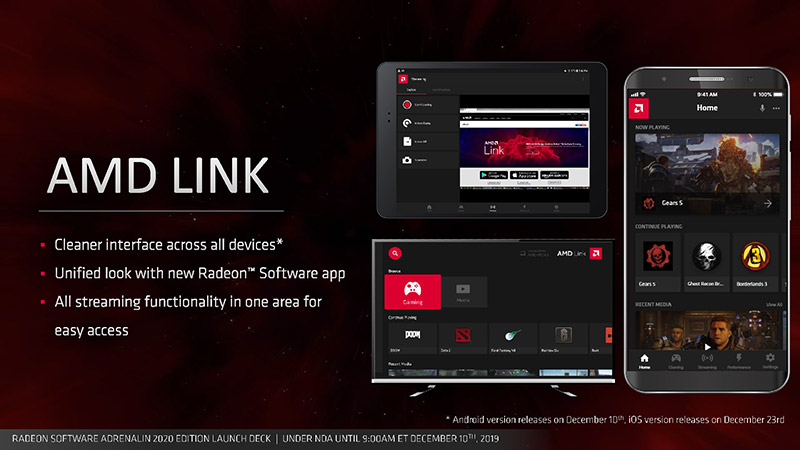800x450 pixels.
Task: Open the DOOM game tile on the TV
Action: coord(412,338)
